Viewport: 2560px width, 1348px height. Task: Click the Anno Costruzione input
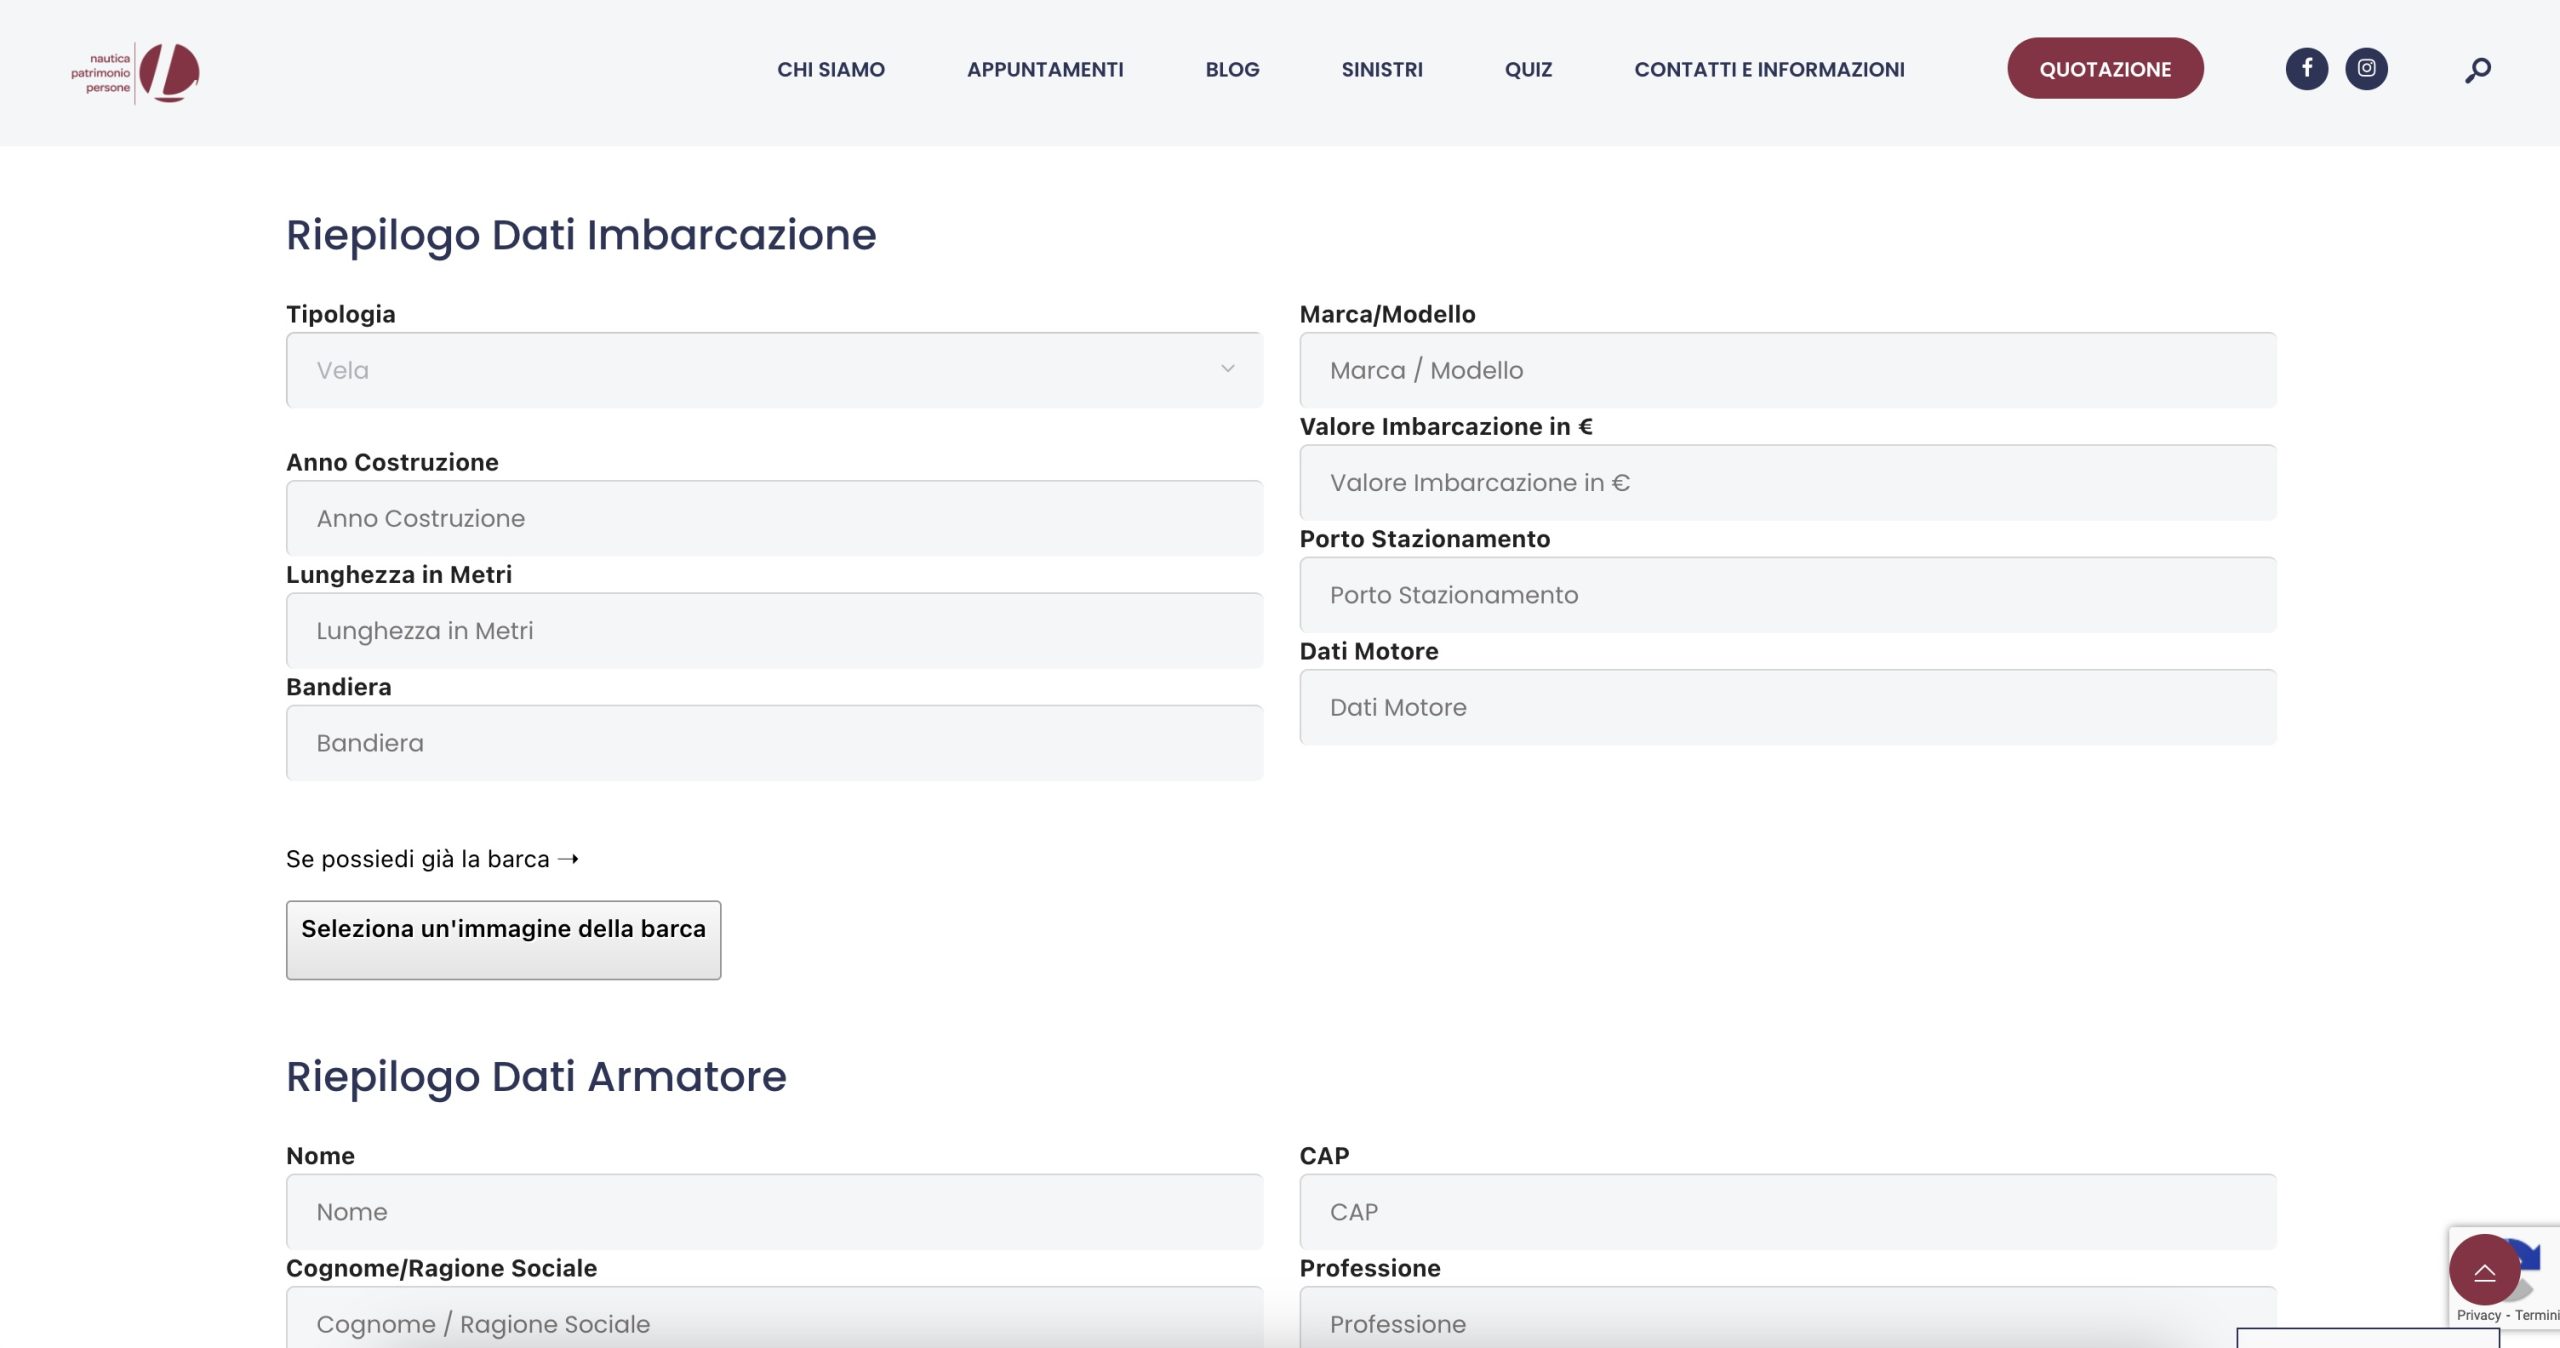click(773, 518)
